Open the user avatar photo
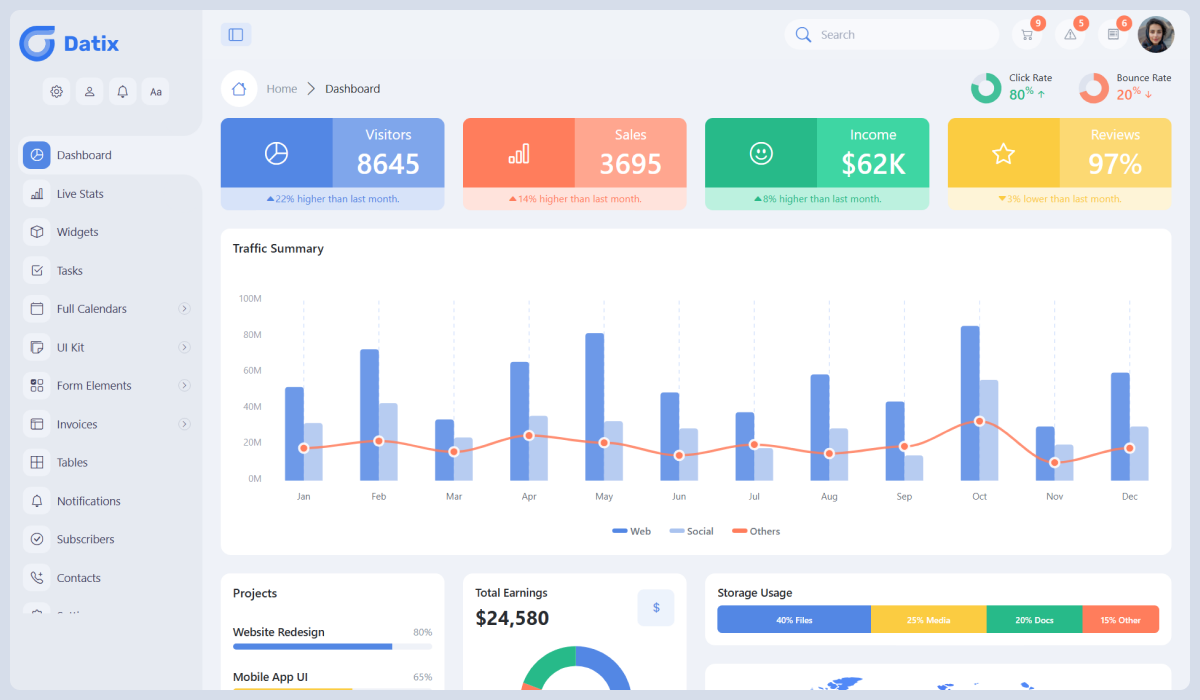1200x700 pixels. point(1156,34)
